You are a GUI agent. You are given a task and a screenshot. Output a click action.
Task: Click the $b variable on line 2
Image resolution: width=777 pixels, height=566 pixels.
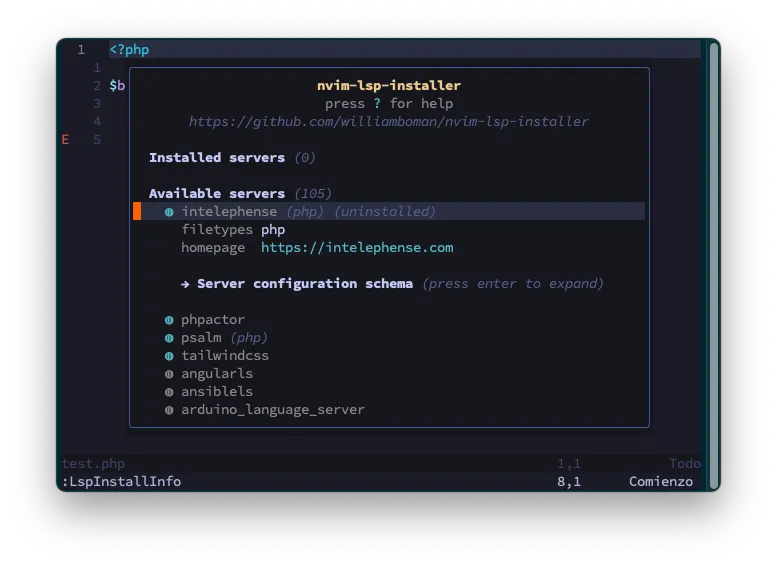coord(117,85)
